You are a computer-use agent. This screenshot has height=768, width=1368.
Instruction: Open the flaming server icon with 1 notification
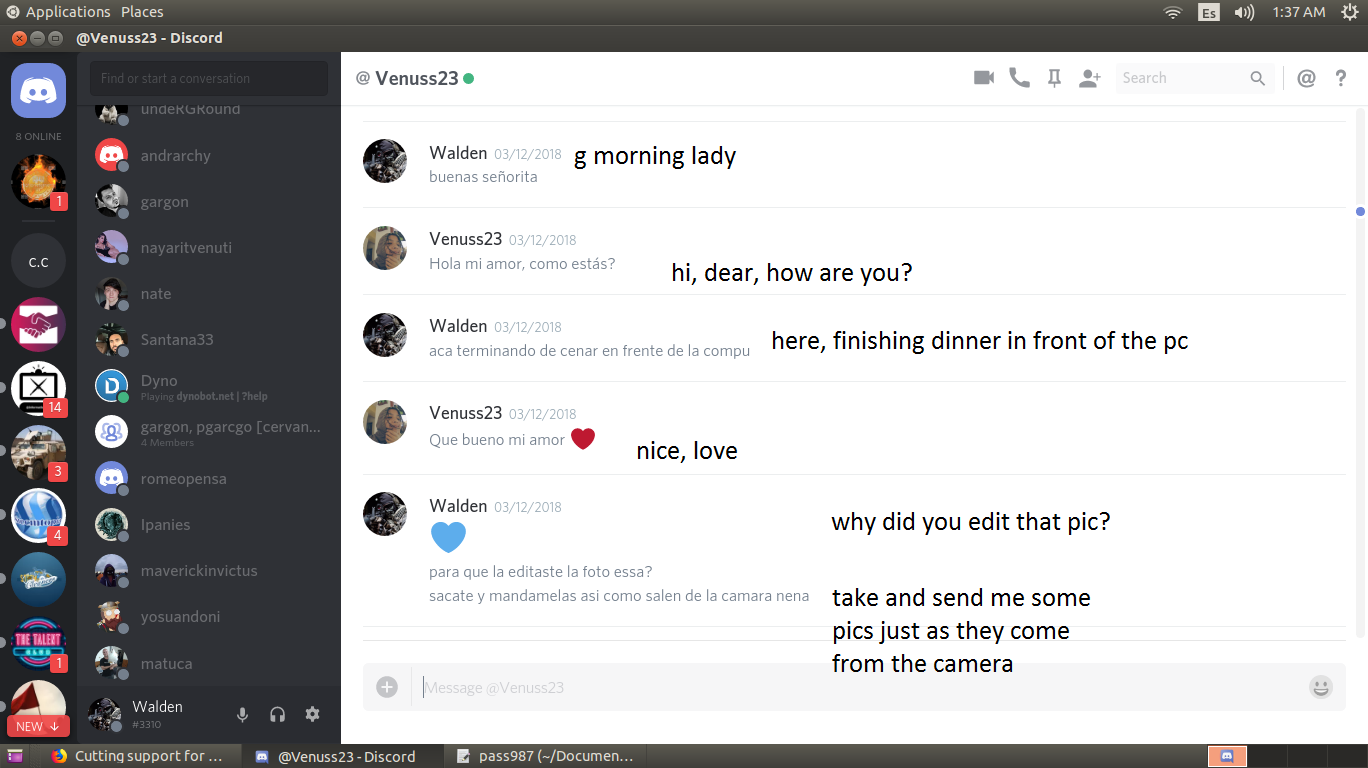coord(38,181)
